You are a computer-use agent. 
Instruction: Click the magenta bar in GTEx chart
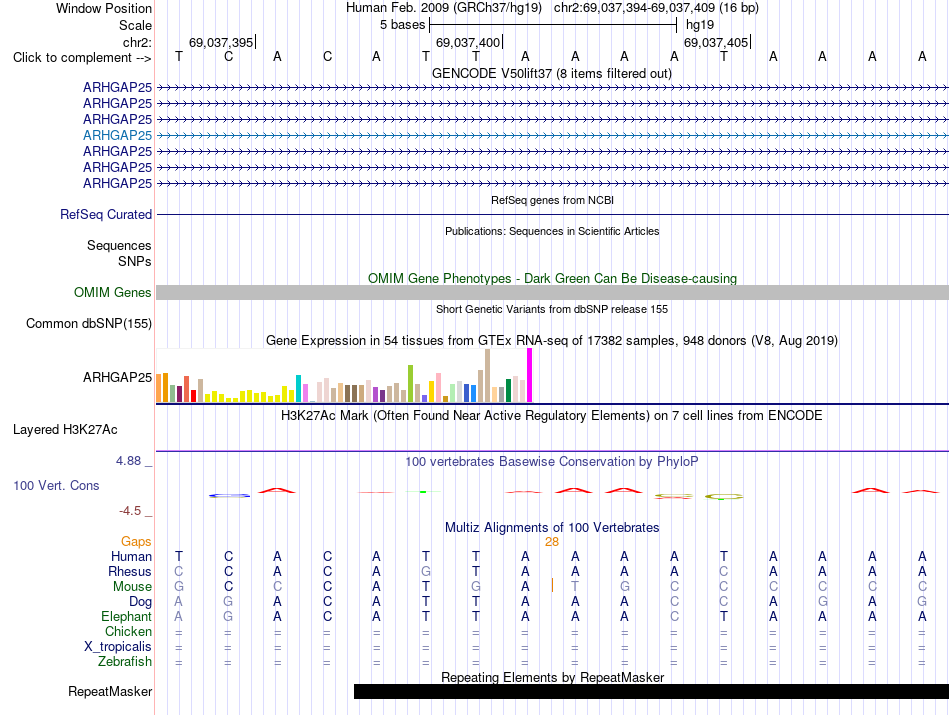[530, 375]
